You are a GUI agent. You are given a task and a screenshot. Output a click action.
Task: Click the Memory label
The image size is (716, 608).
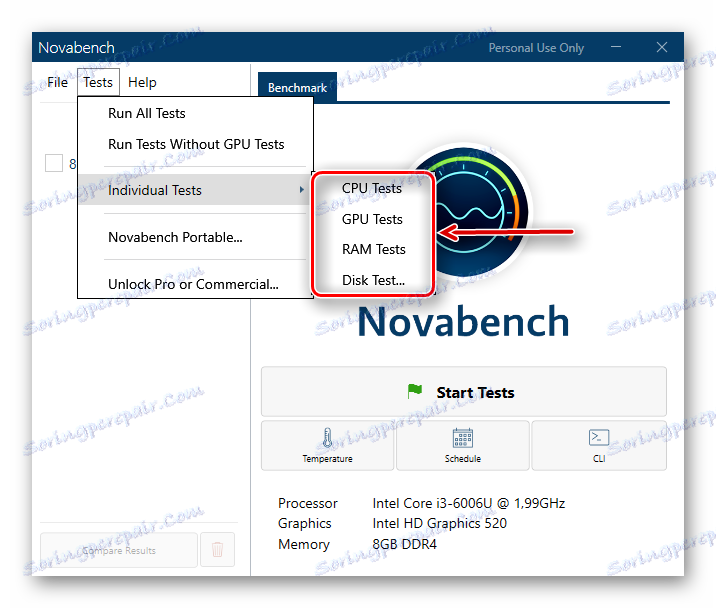304,545
